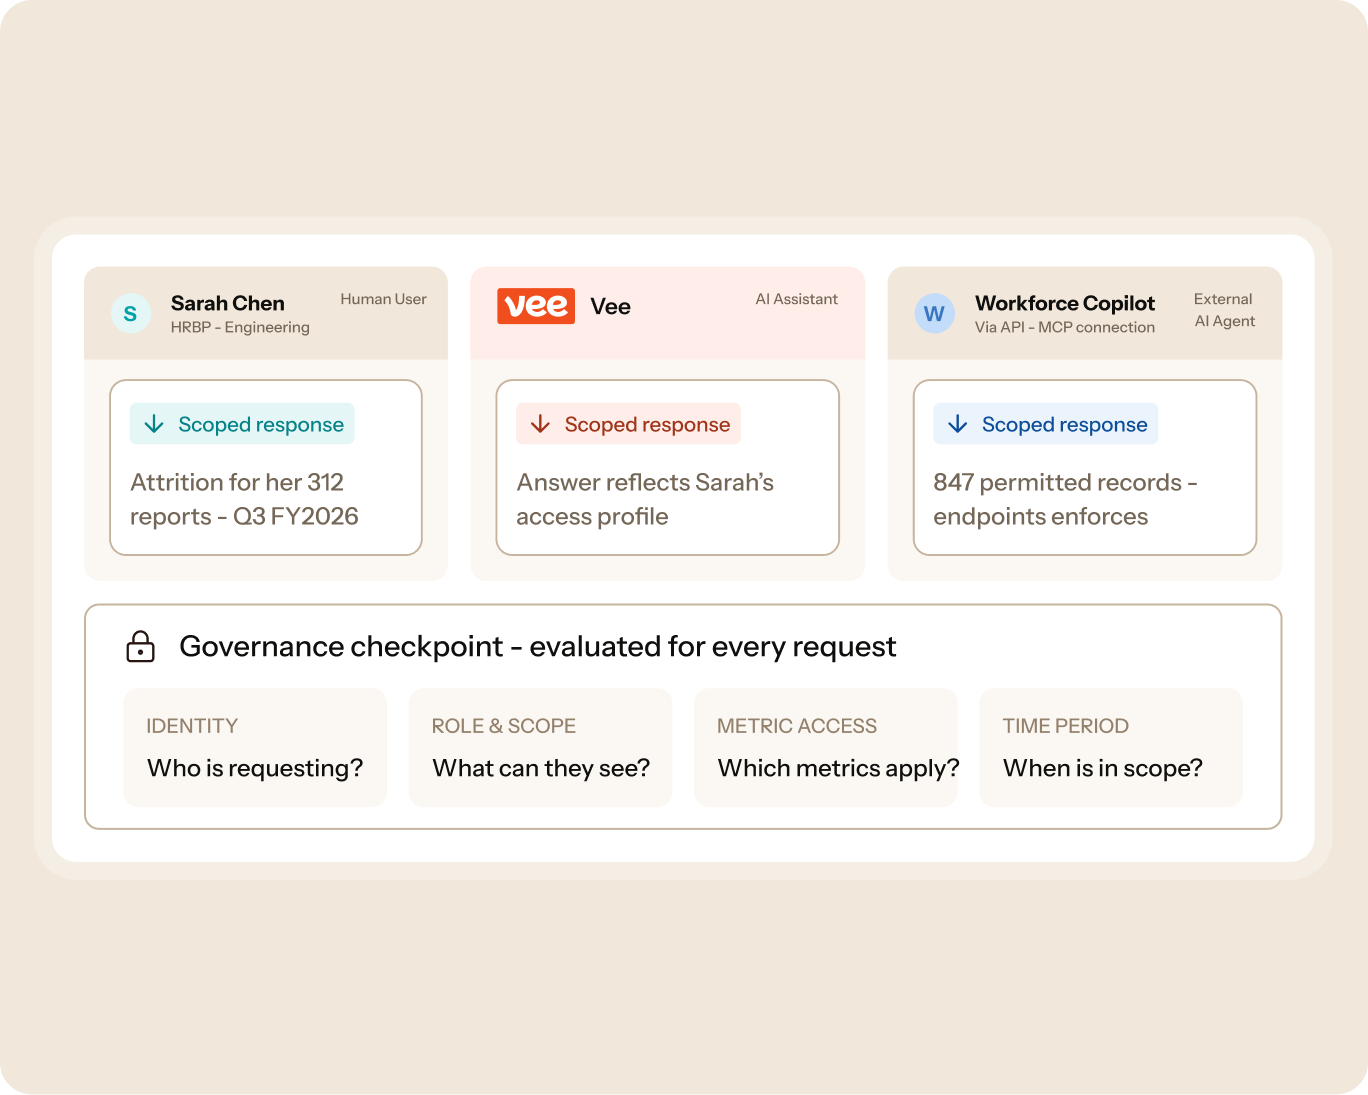The image size is (1368, 1095).
Task: Open the METRIC ACCESS card
Action: pos(826,747)
